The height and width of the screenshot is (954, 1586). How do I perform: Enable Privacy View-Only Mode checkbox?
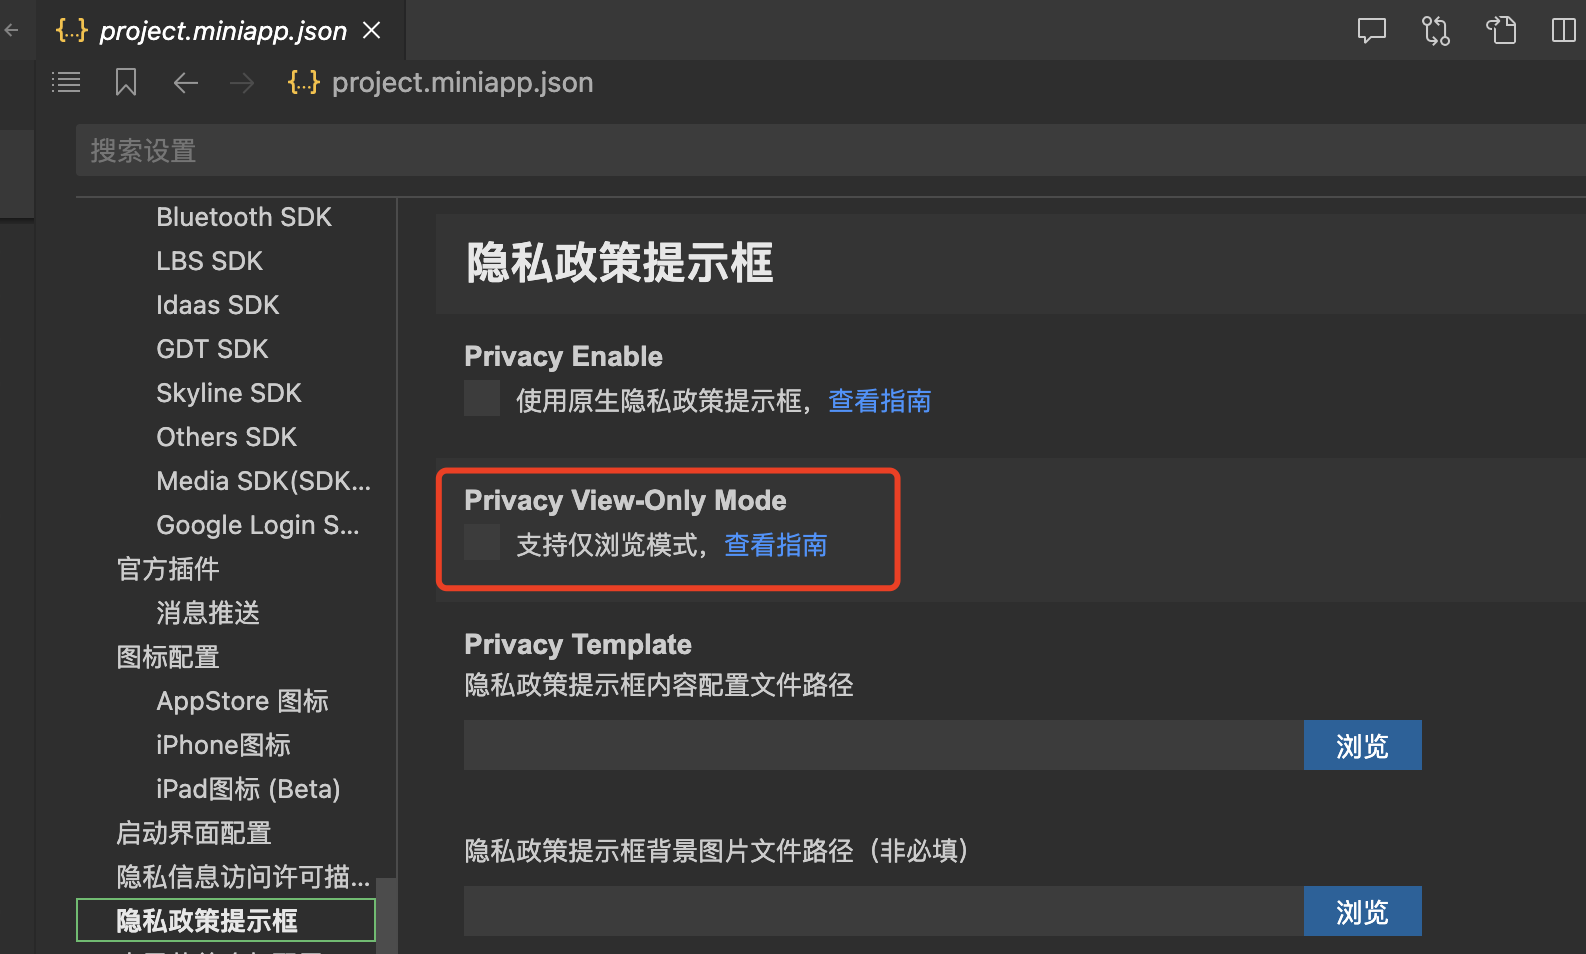click(x=482, y=543)
